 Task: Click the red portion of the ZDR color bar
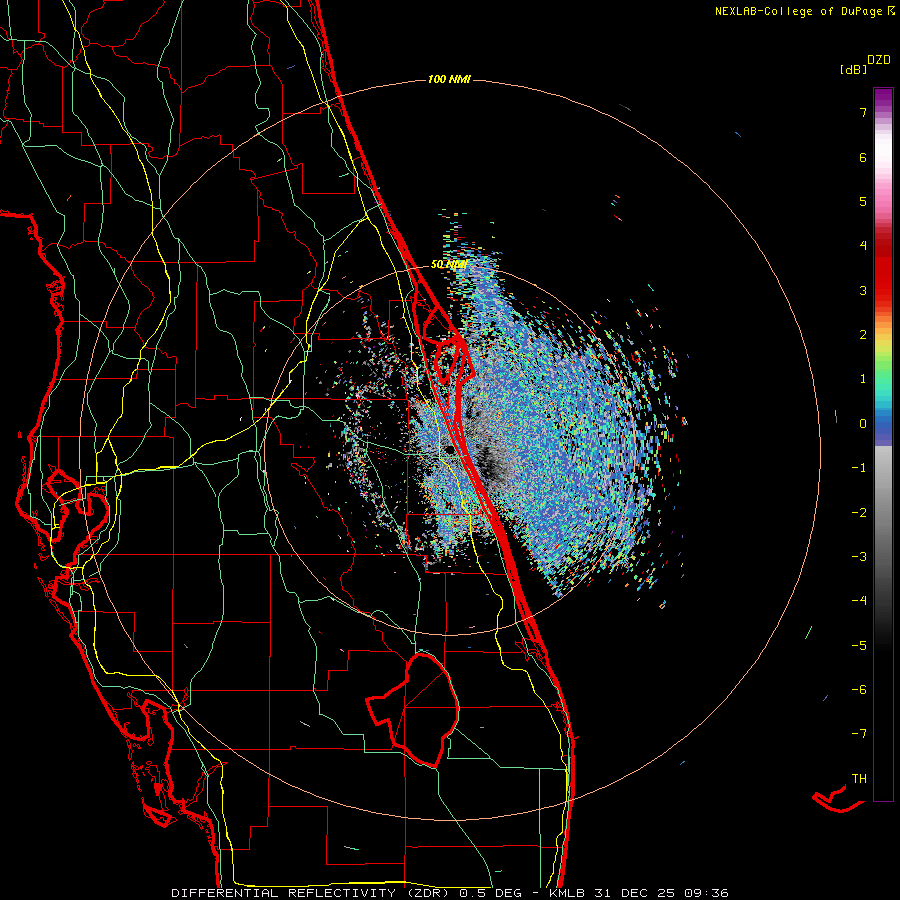pos(883,276)
